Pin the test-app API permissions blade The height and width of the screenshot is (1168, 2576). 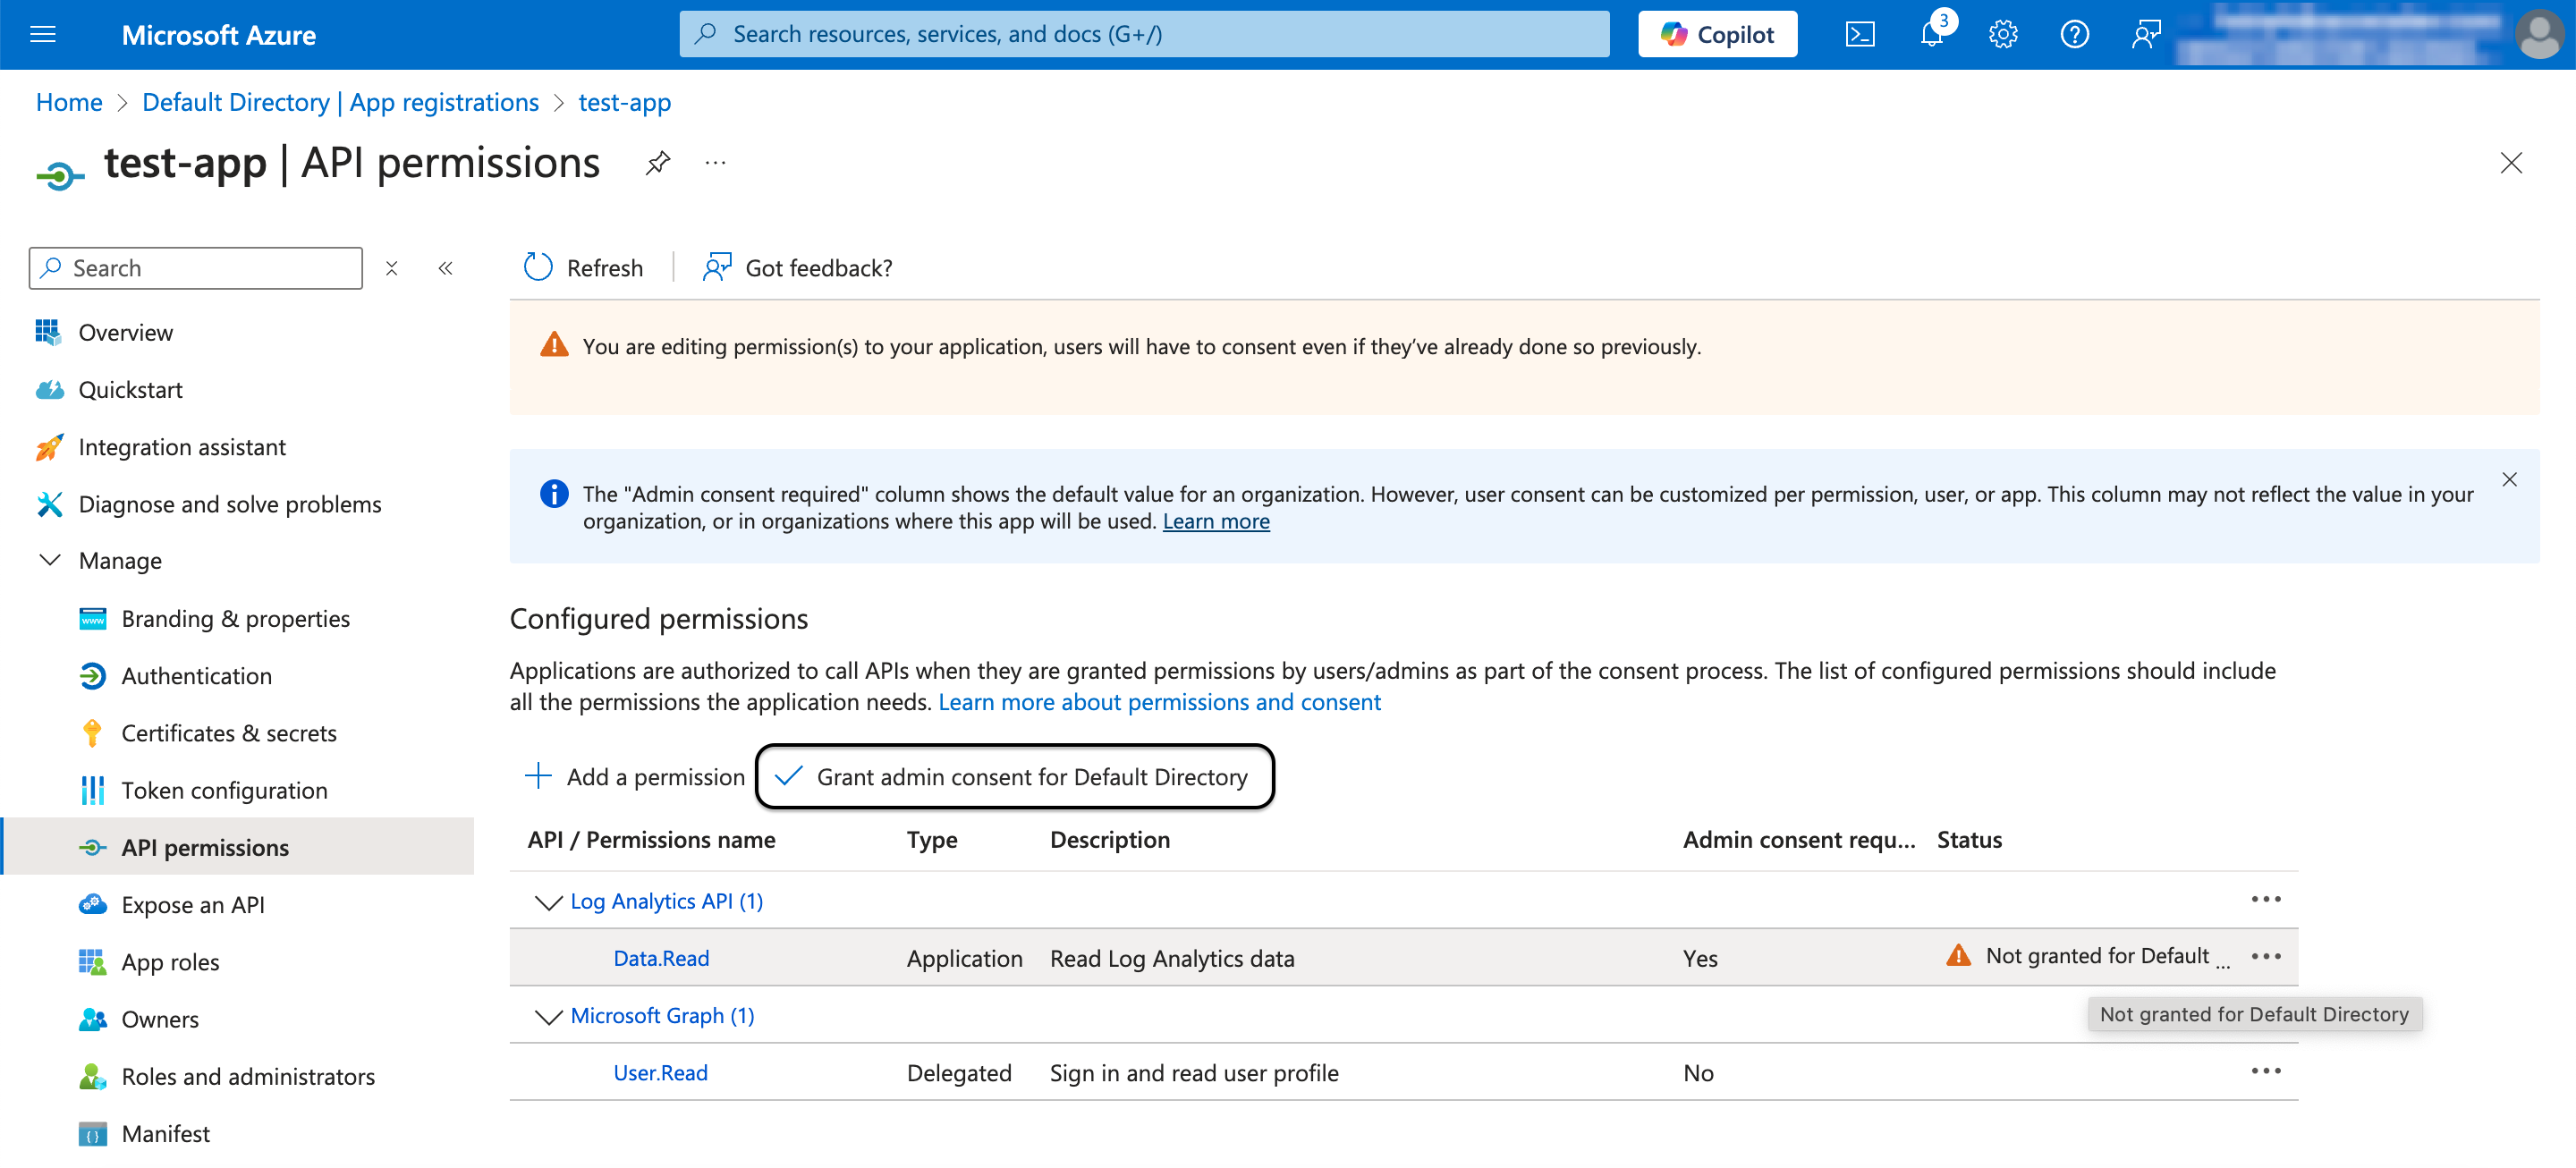[657, 163]
